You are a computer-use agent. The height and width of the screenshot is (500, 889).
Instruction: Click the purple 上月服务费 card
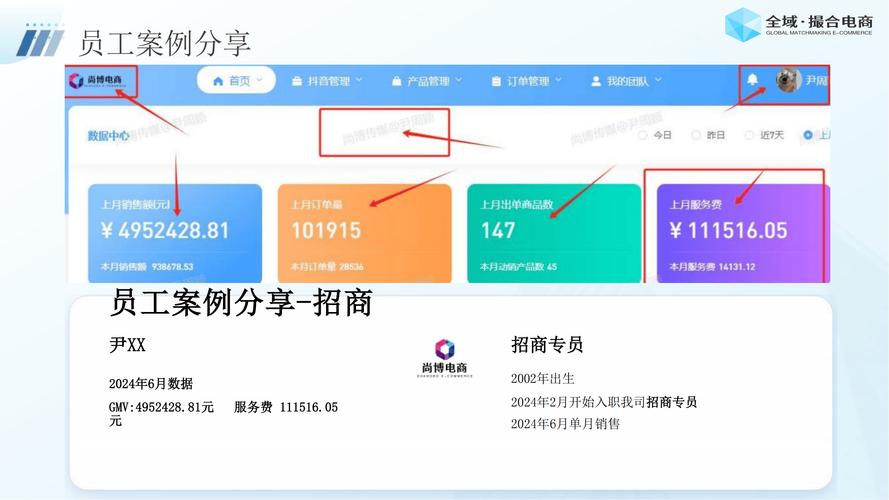(x=743, y=233)
